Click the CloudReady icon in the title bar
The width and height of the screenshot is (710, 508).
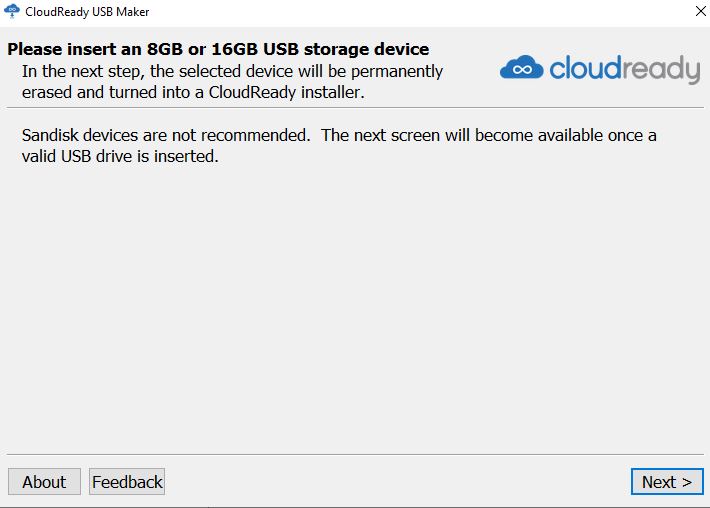(x=12, y=12)
